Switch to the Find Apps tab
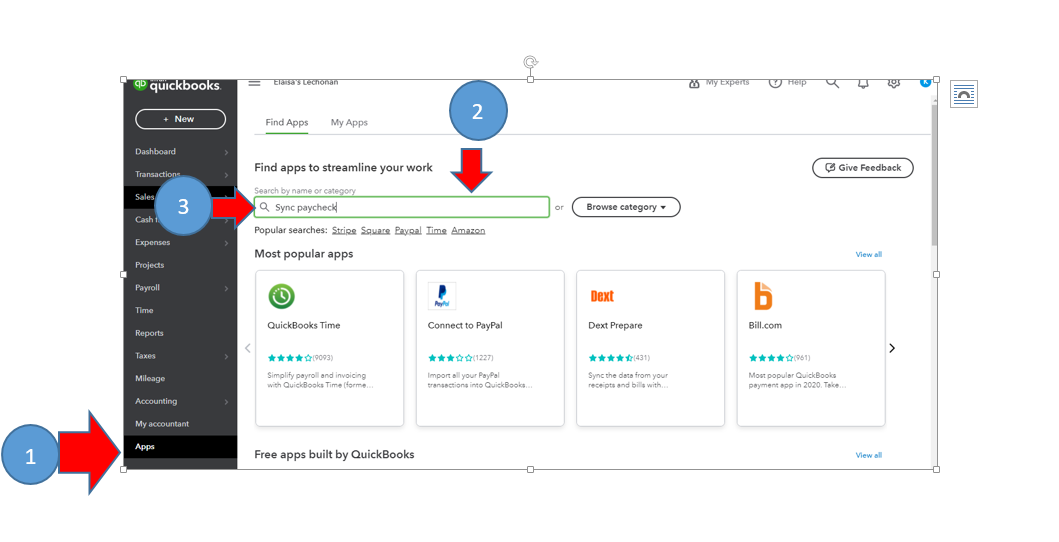 tap(286, 122)
